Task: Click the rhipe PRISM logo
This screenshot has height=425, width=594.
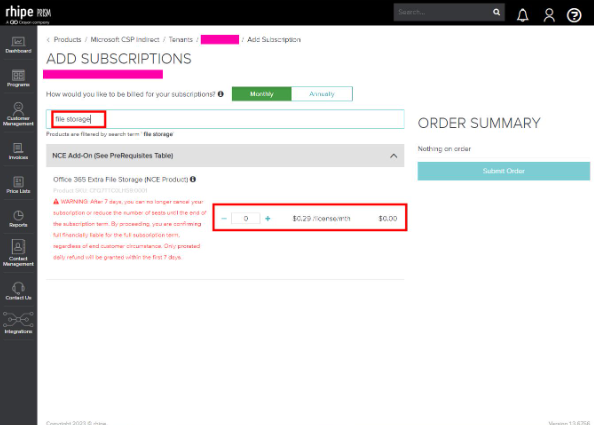Action: 28,14
